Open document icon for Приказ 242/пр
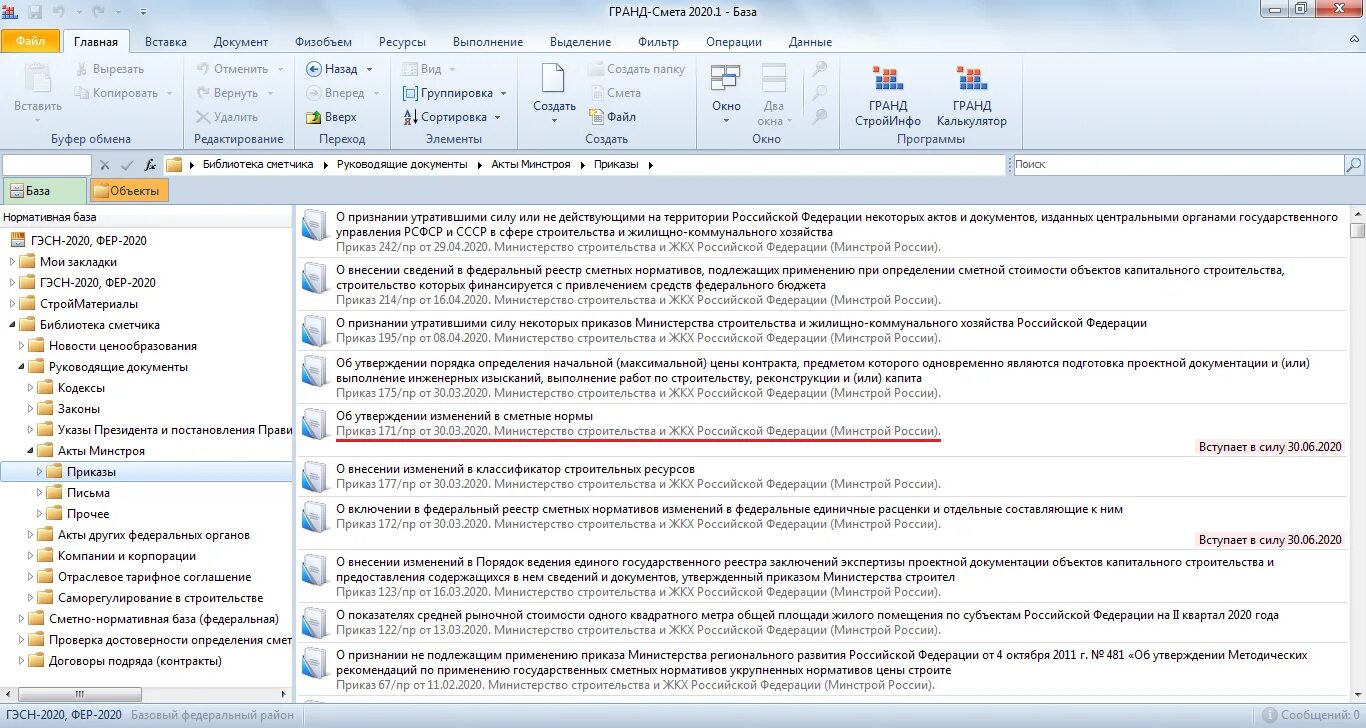Image resolution: width=1366 pixels, height=728 pixels. click(315, 224)
